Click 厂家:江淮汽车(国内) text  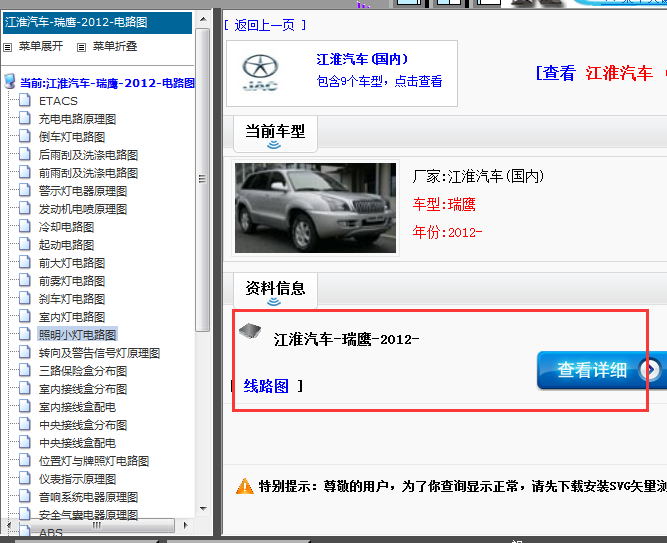pos(479,176)
